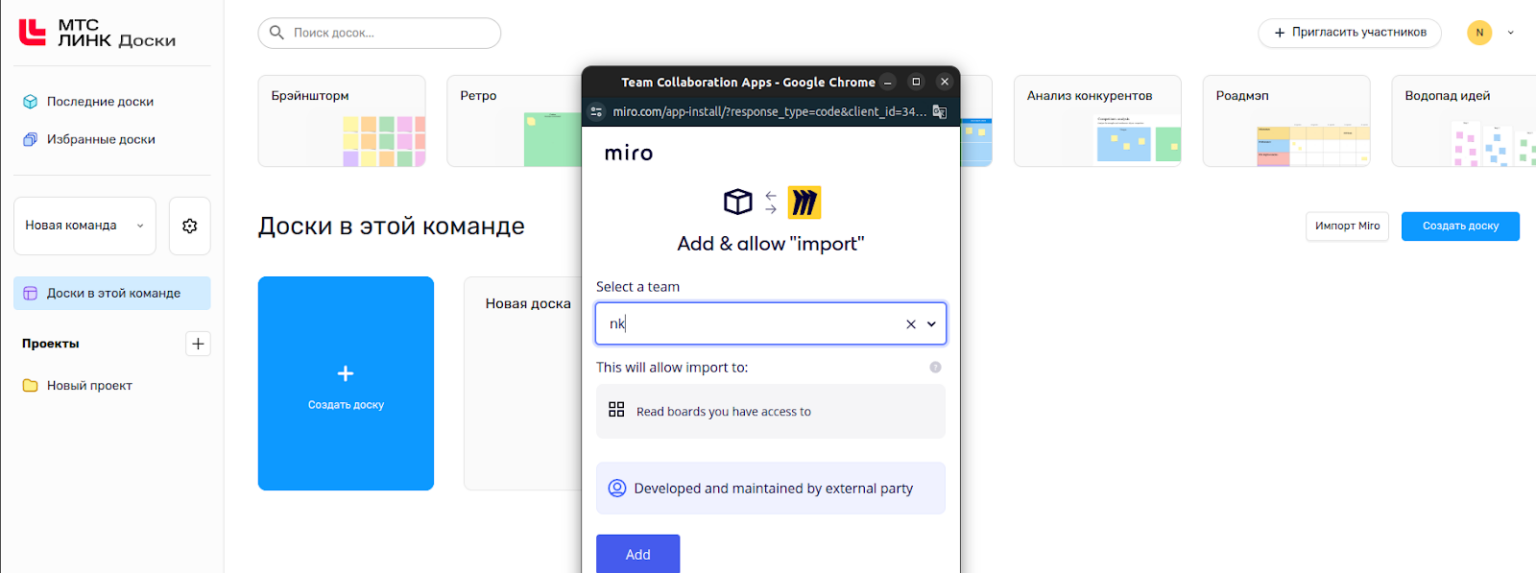Viewport: 1536px width, 573px height.
Task: Open the Ретро template
Action: click(x=514, y=121)
